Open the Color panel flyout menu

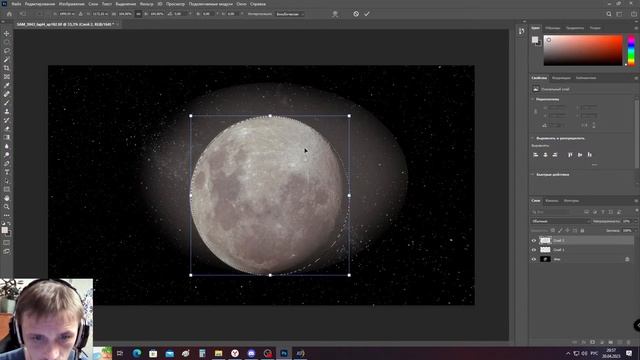(x=636, y=28)
